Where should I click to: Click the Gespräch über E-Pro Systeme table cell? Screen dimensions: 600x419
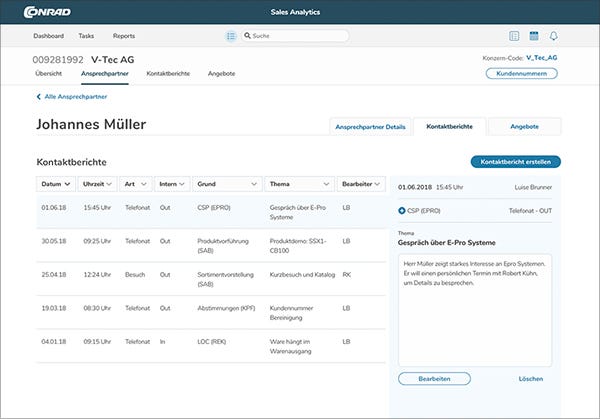tap(298, 212)
